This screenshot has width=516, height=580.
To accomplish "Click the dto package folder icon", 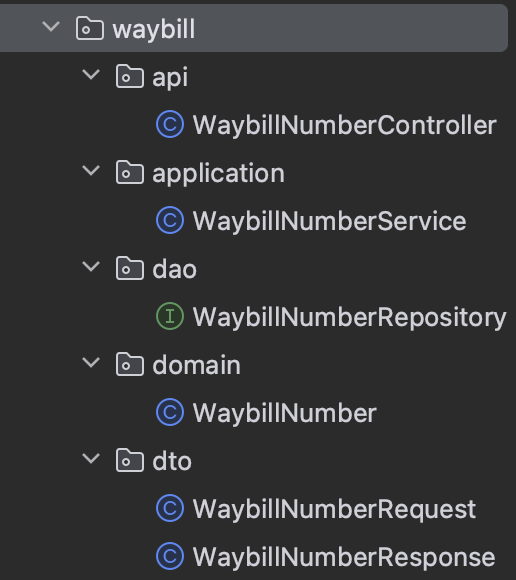I will [129, 461].
